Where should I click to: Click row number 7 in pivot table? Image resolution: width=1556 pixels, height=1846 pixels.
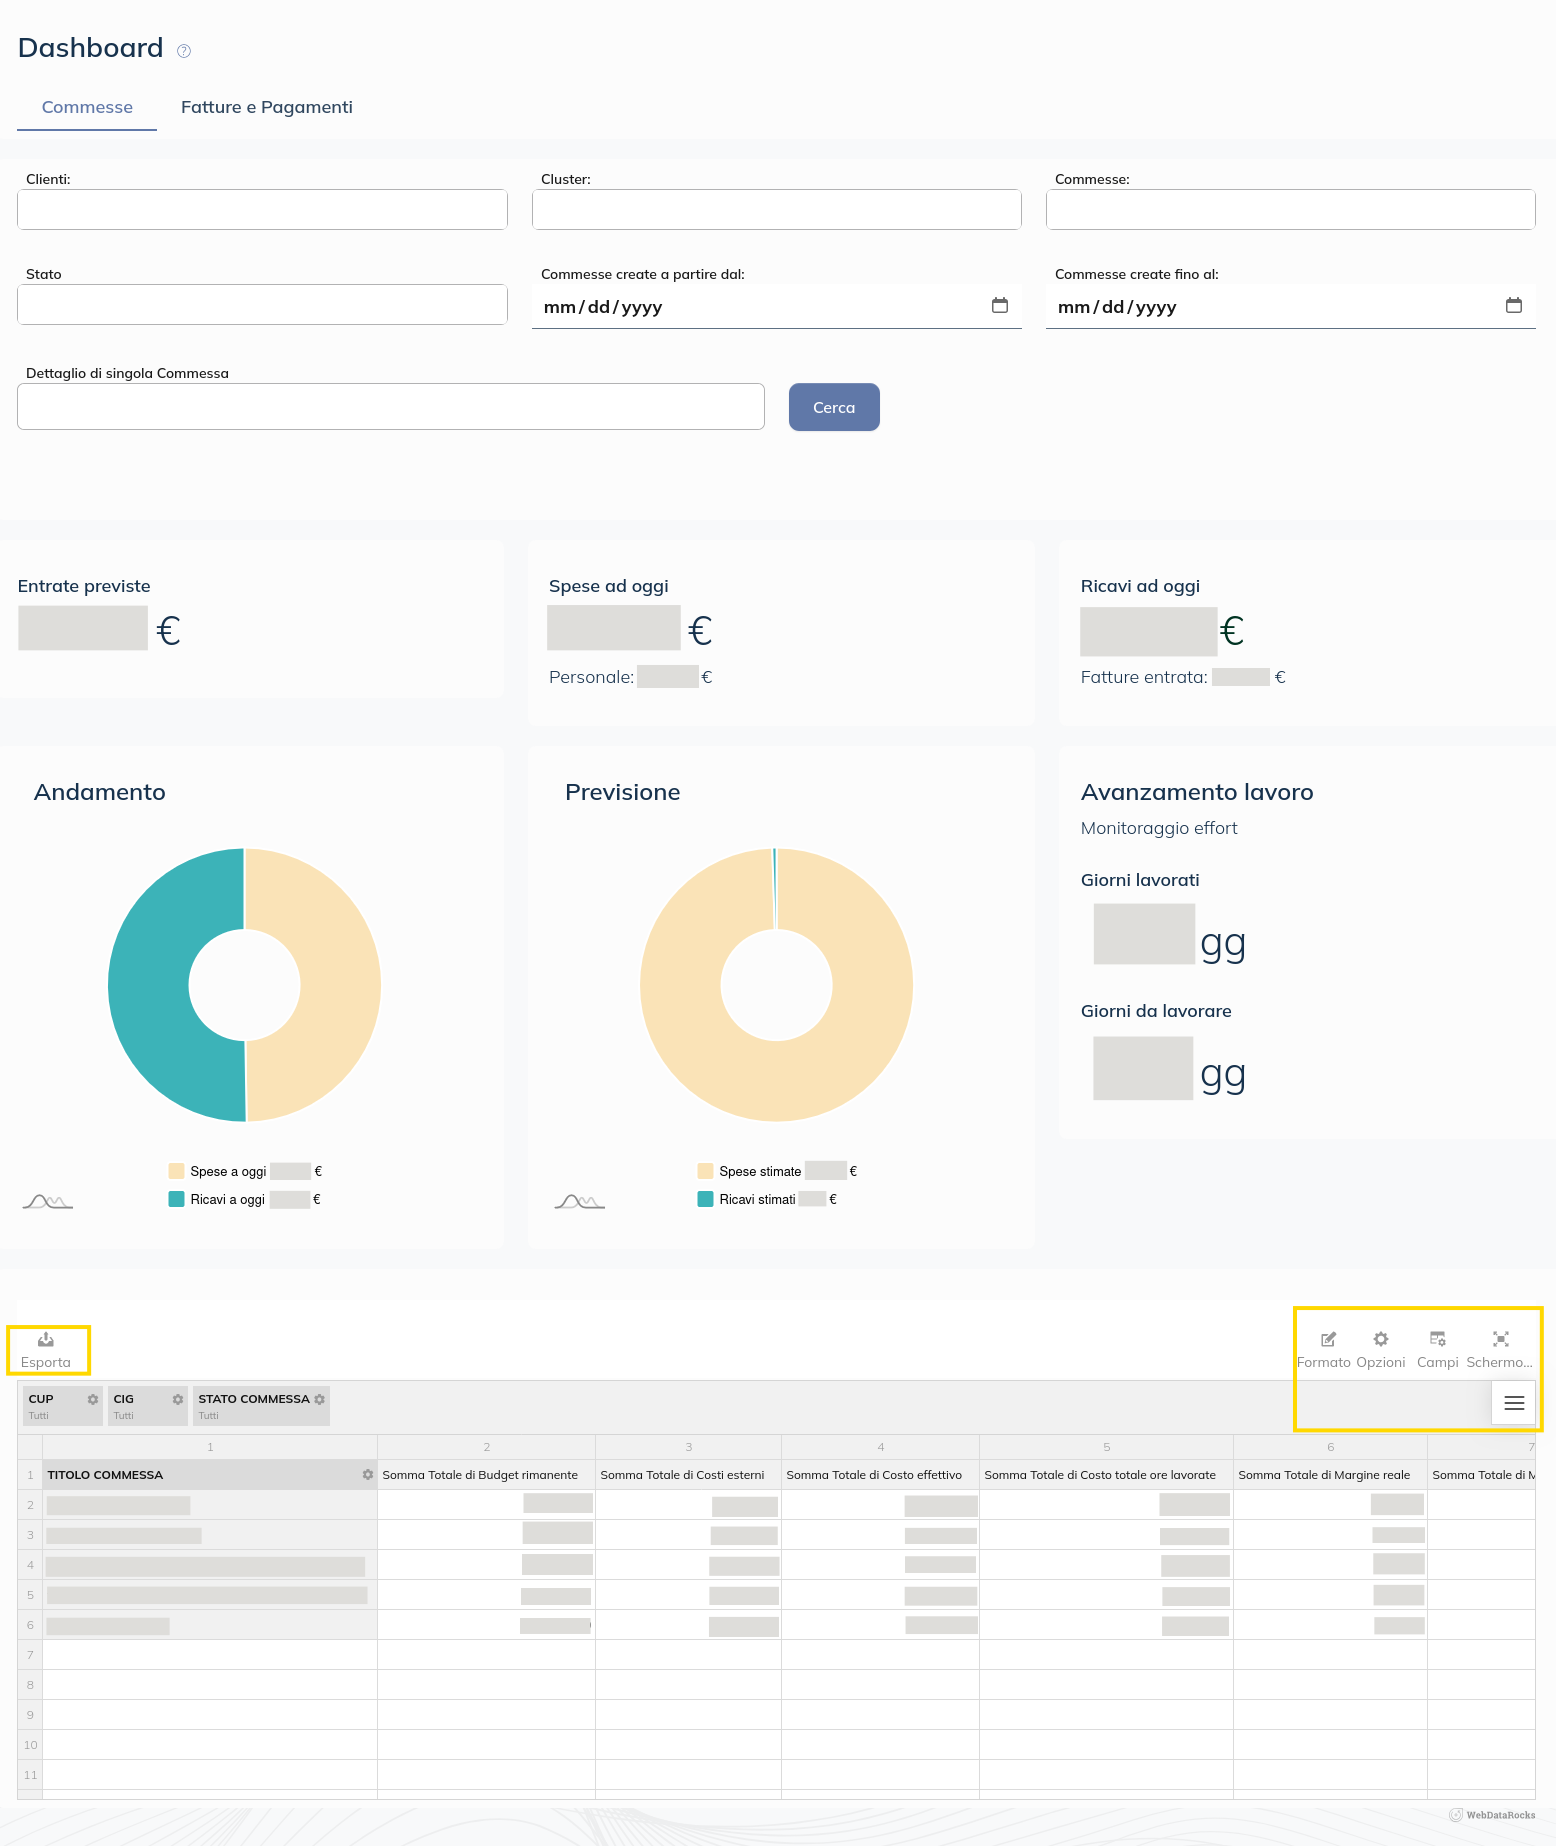pyautogui.click(x=30, y=1655)
